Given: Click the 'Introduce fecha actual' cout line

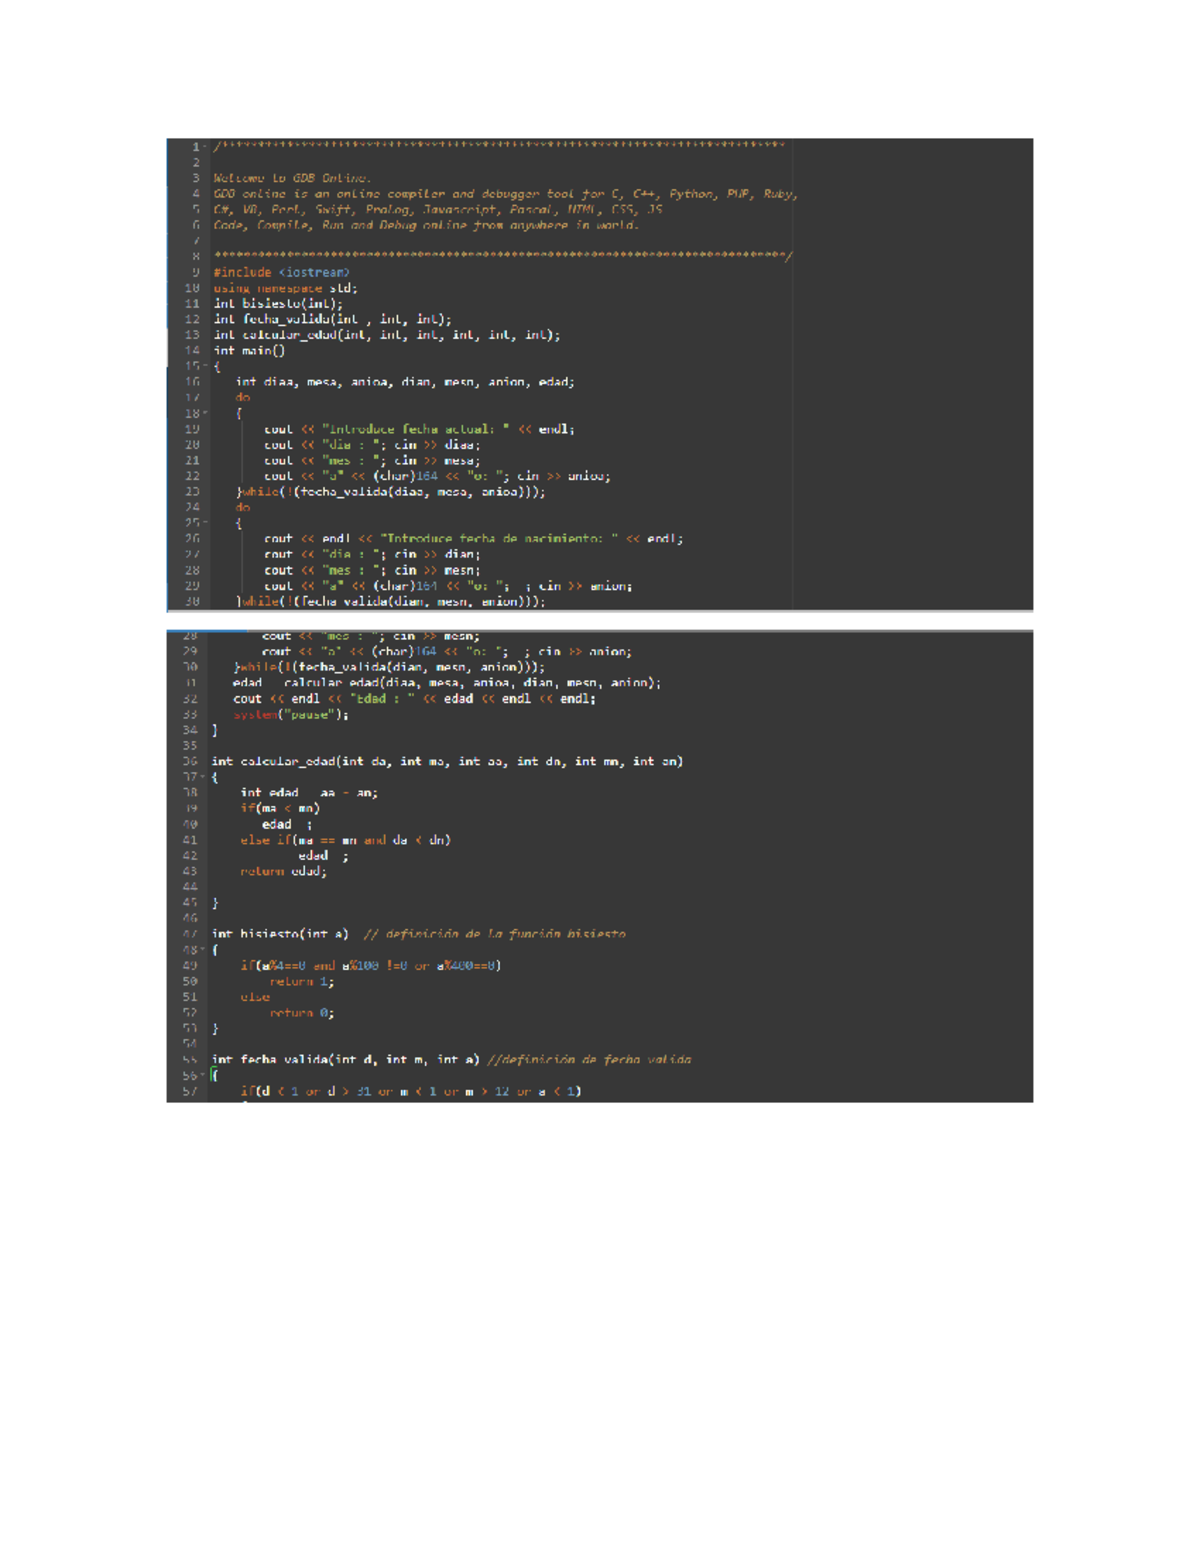Looking at the screenshot, I should pos(419,429).
